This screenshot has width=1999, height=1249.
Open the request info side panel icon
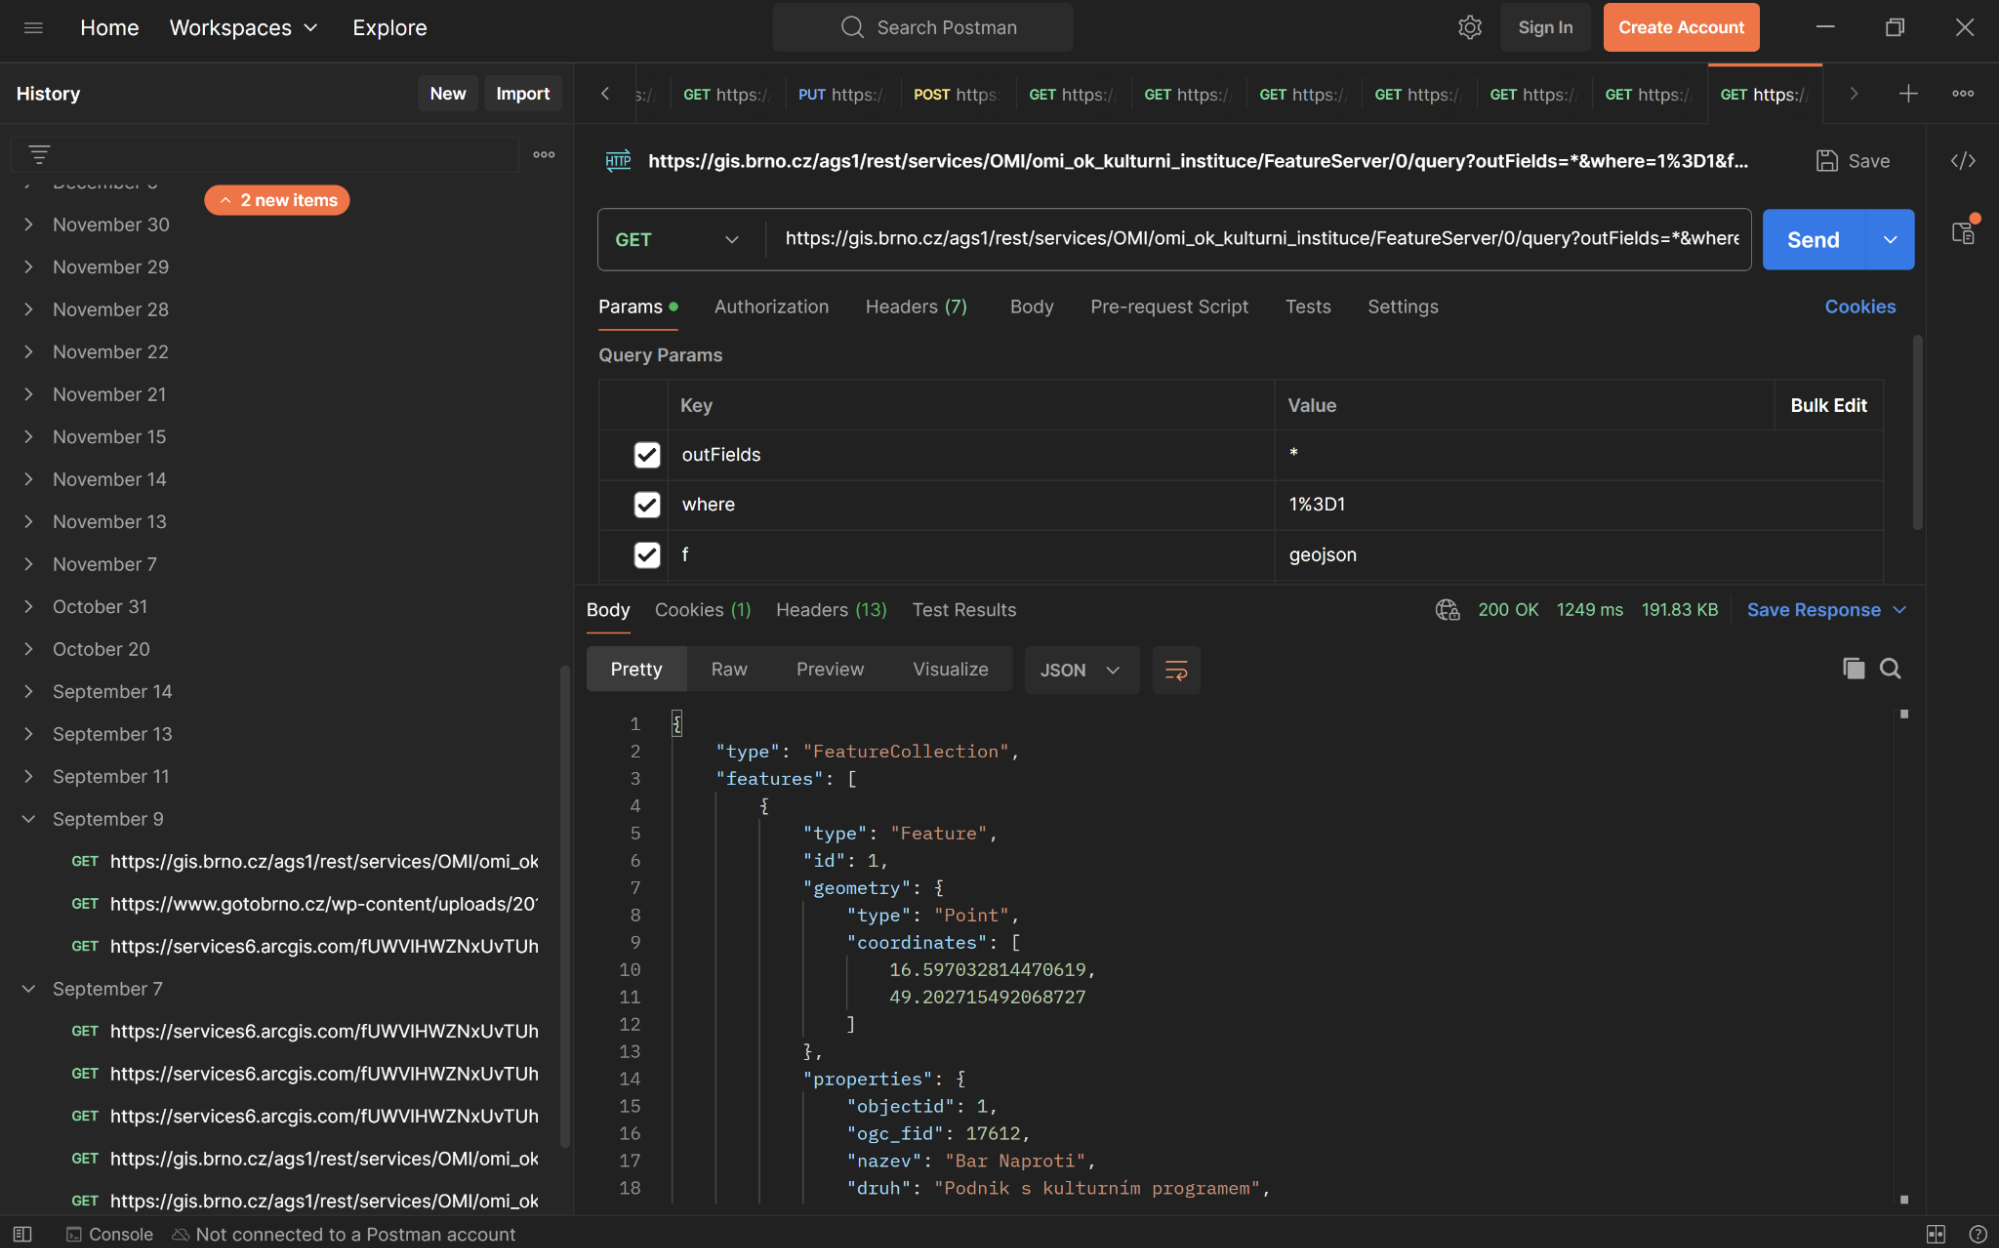coord(1963,232)
